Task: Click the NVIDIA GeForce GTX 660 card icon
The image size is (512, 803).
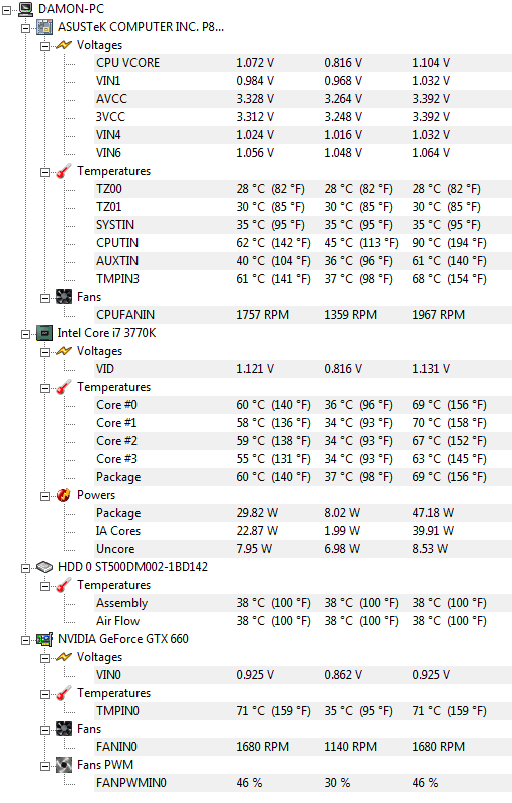Action: pos(45,639)
